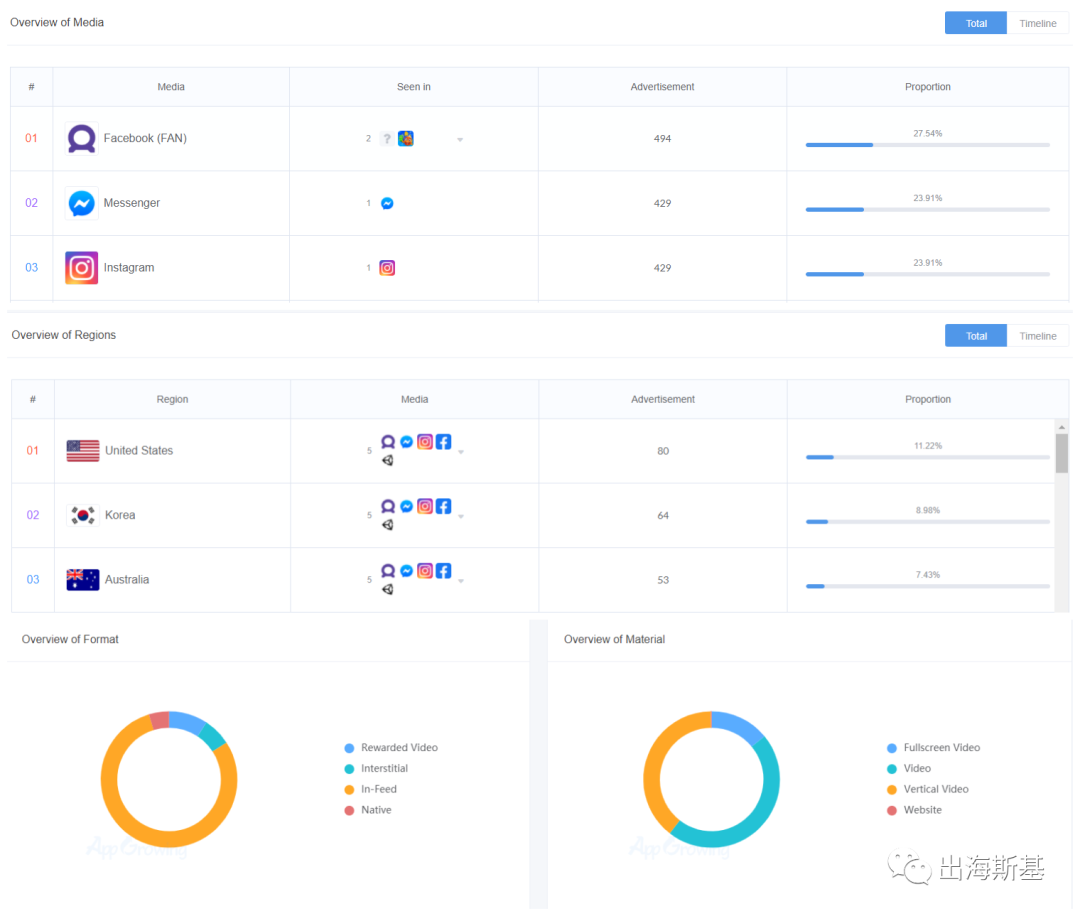Switch to Timeline in Overview of Media
The image size is (1080, 916).
coord(1037,23)
